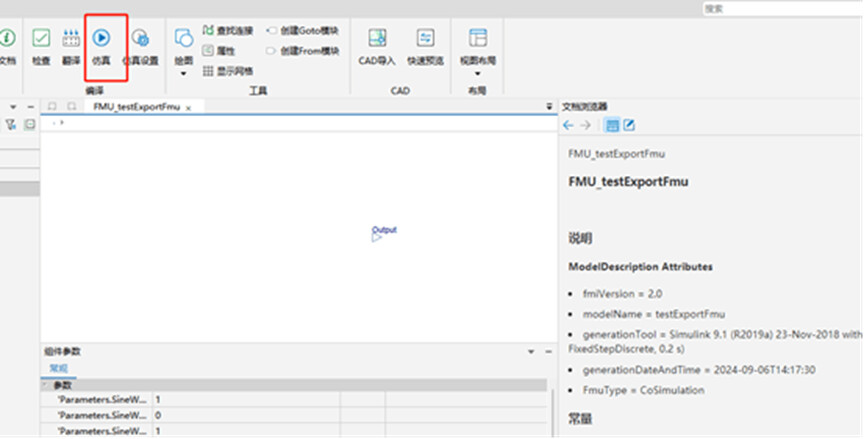Viewport: 864px width, 439px height.
Task: Click the 组件参数 panel scrollbar
Action: (553, 413)
